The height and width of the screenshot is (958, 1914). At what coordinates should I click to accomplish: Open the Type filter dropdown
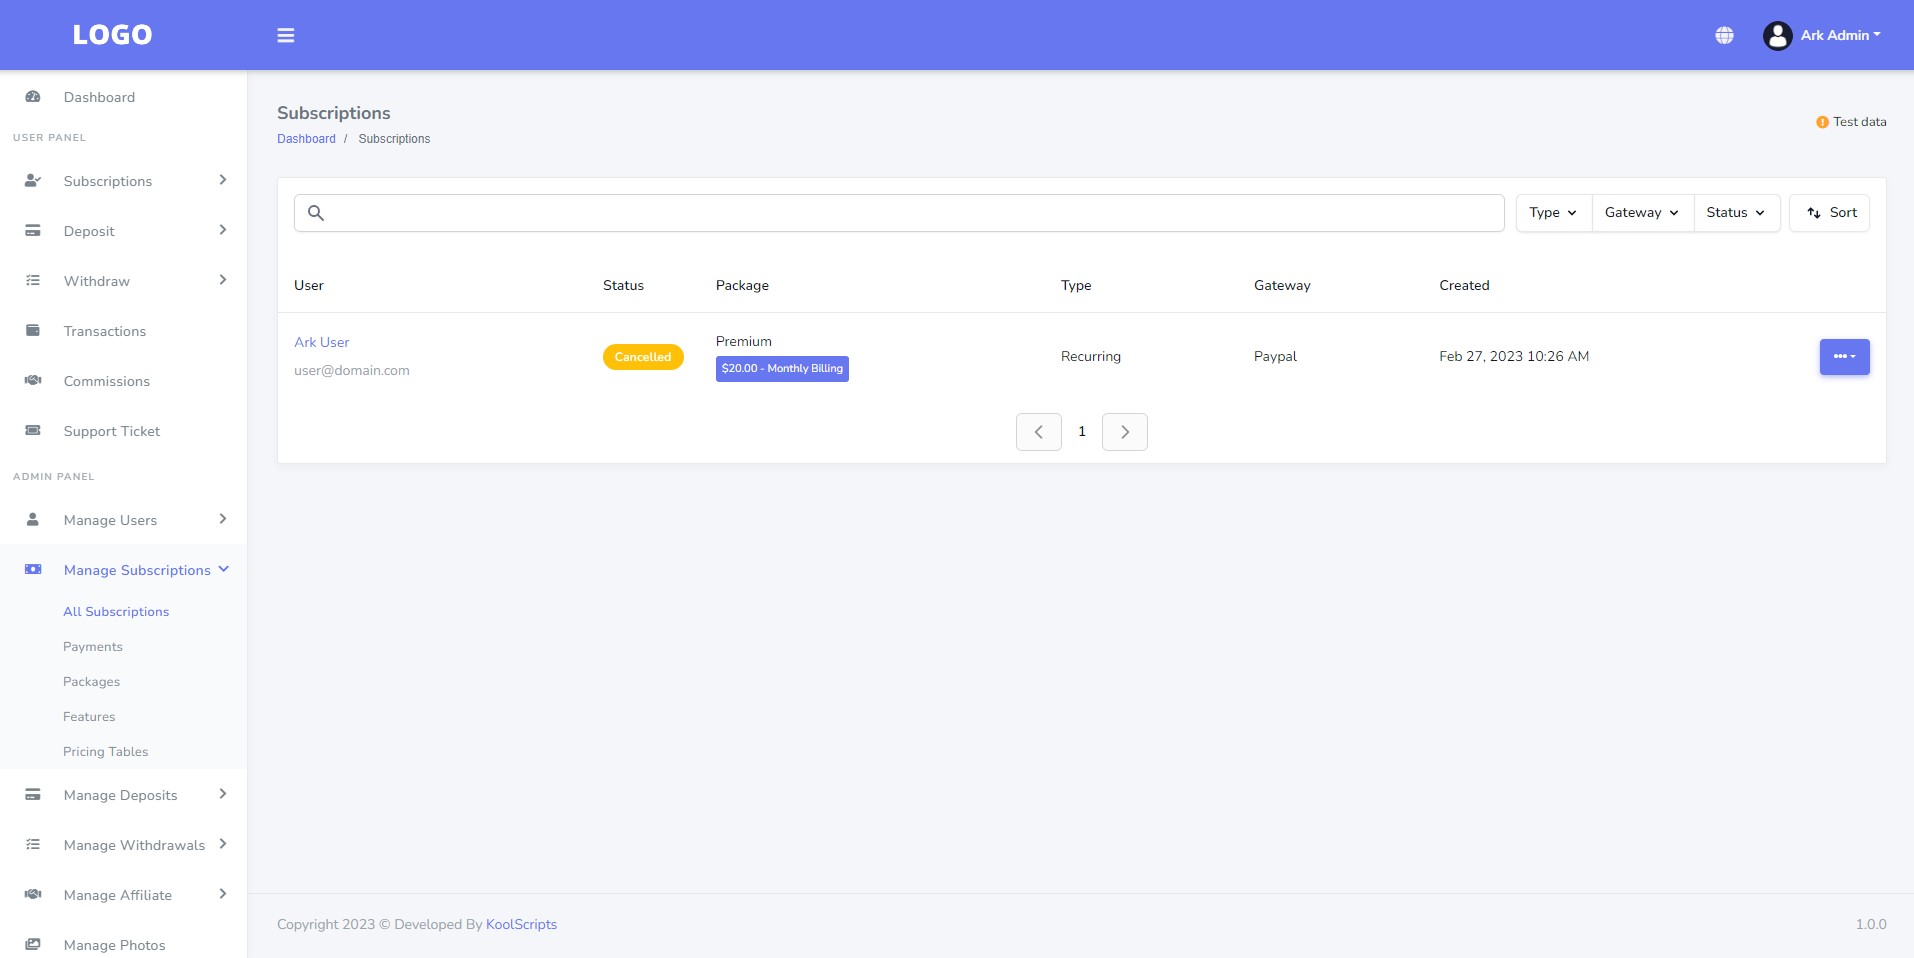coord(1551,212)
